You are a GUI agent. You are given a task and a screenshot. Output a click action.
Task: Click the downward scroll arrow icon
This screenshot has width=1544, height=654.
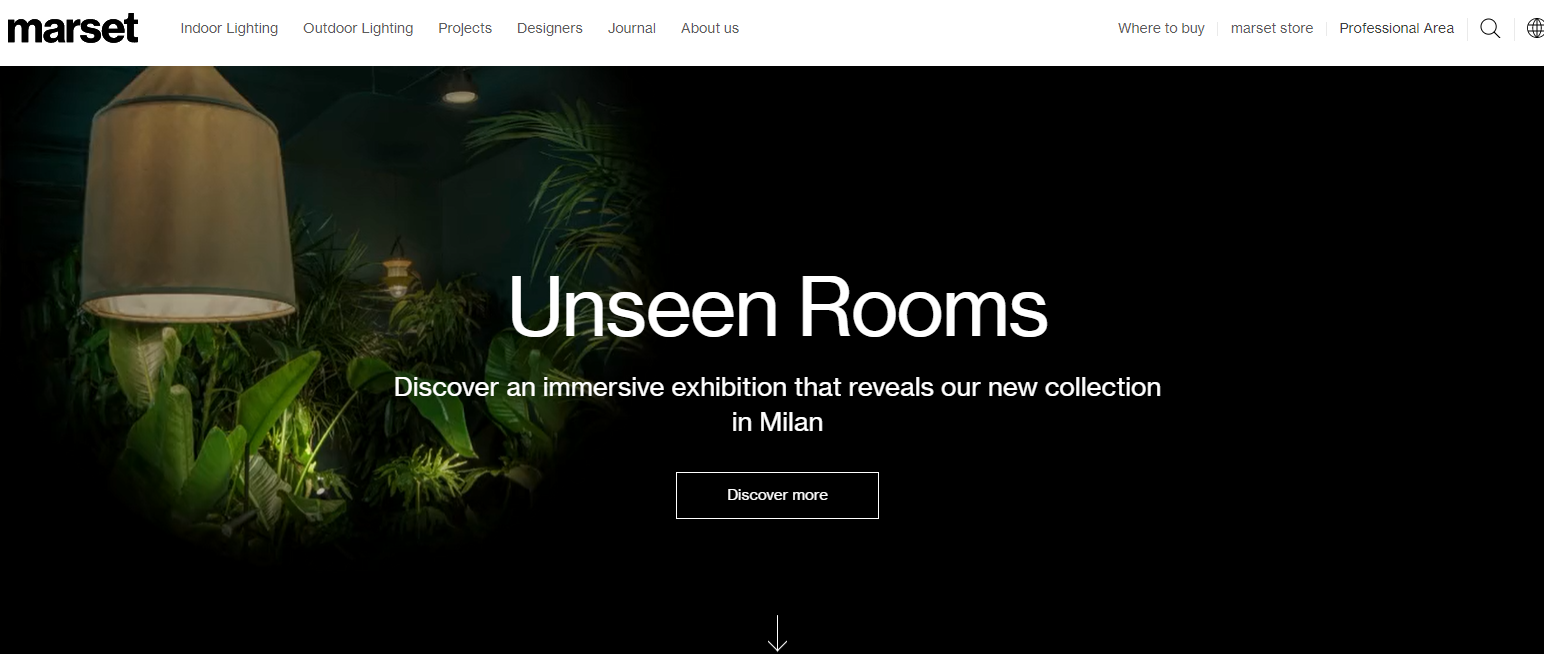point(777,633)
